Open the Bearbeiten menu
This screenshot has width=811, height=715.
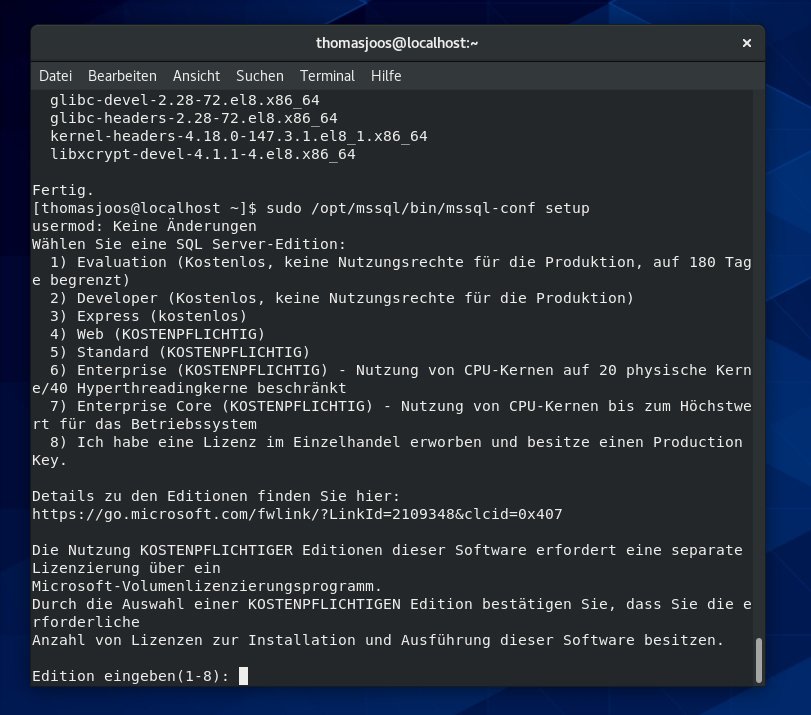pos(122,76)
